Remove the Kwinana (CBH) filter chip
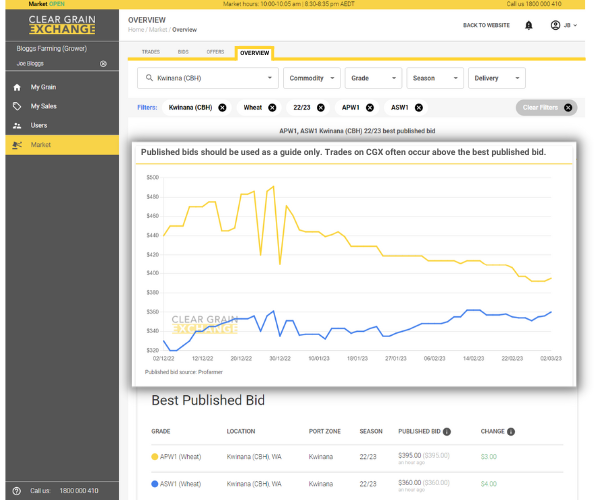600x500 pixels. tap(222, 107)
